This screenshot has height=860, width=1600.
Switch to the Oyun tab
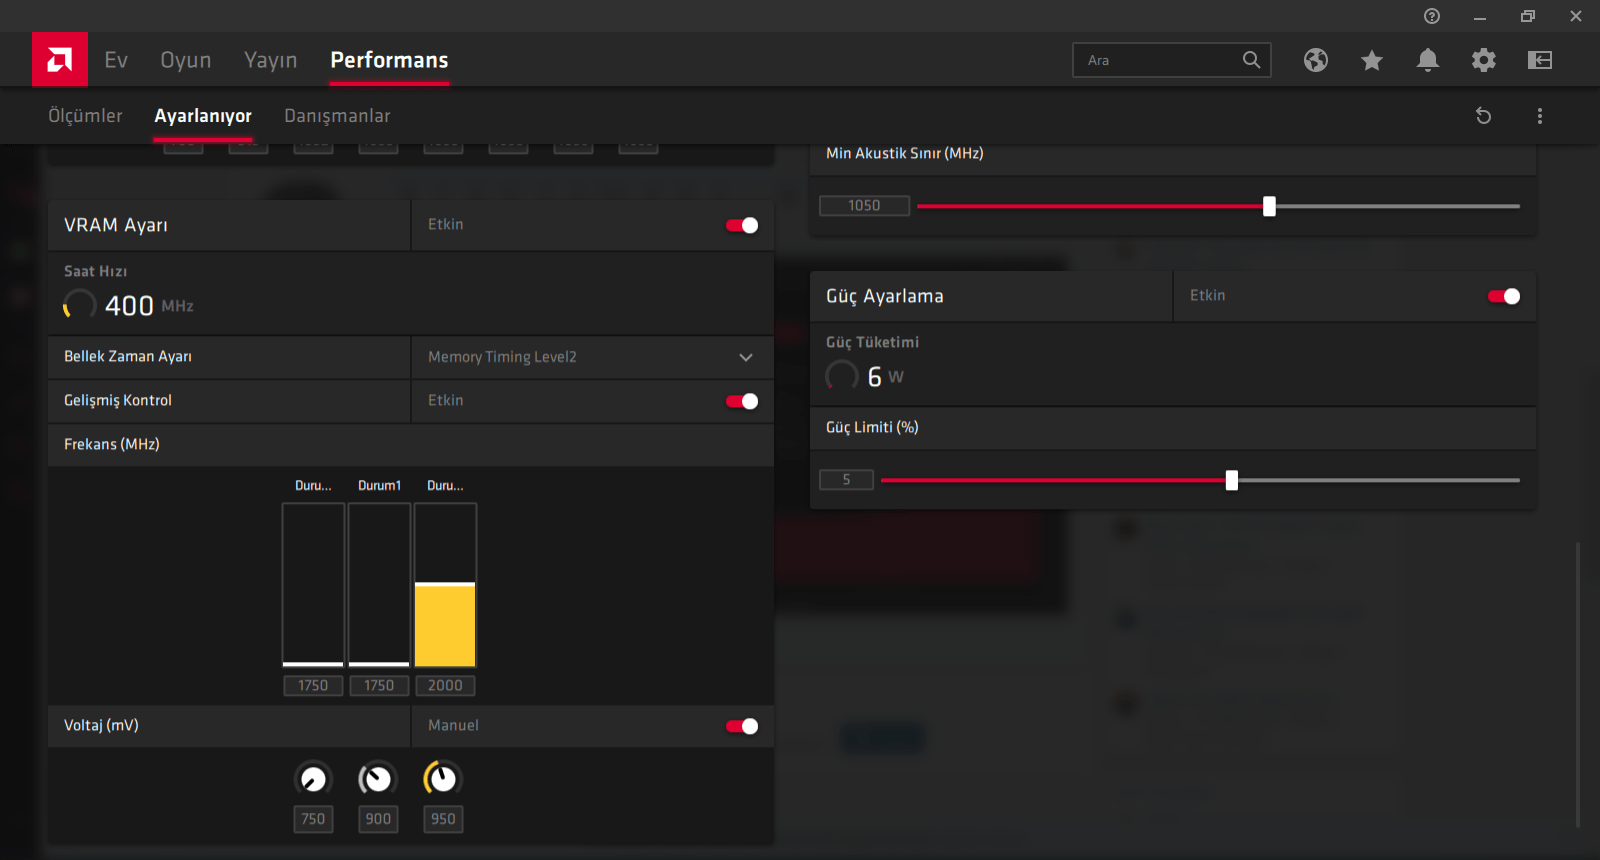(x=186, y=60)
